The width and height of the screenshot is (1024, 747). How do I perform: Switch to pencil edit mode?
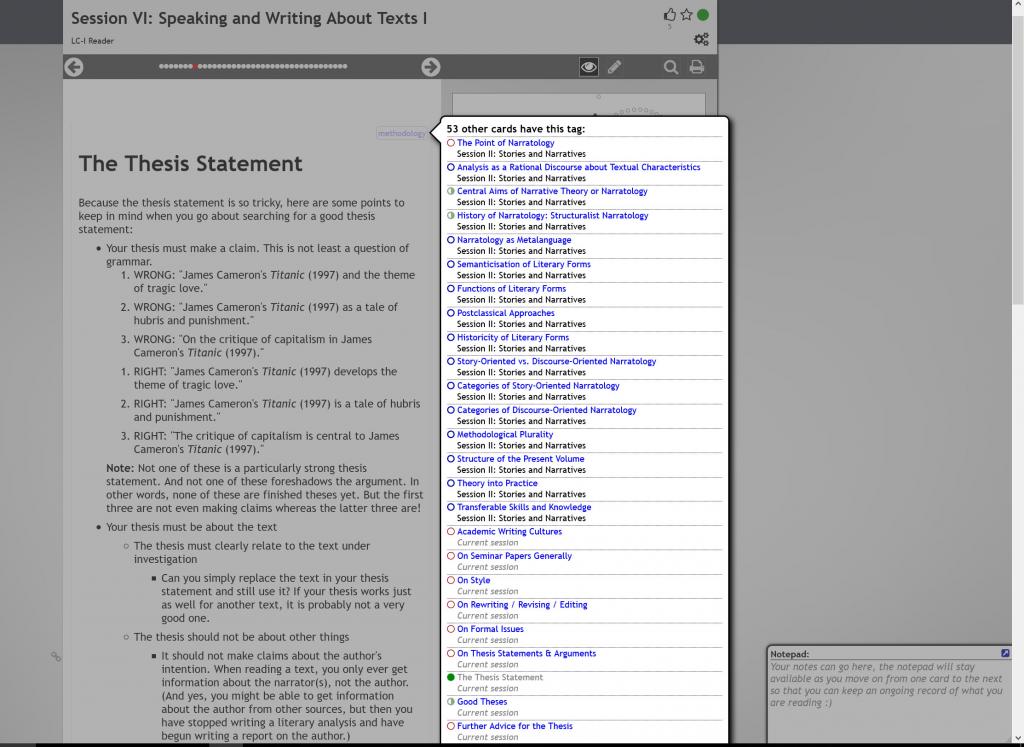(614, 67)
